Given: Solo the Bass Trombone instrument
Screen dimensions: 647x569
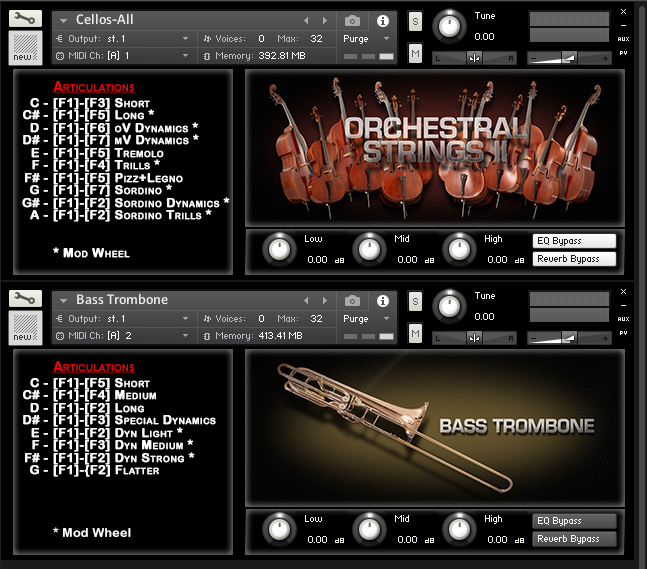Looking at the screenshot, I should [x=415, y=302].
